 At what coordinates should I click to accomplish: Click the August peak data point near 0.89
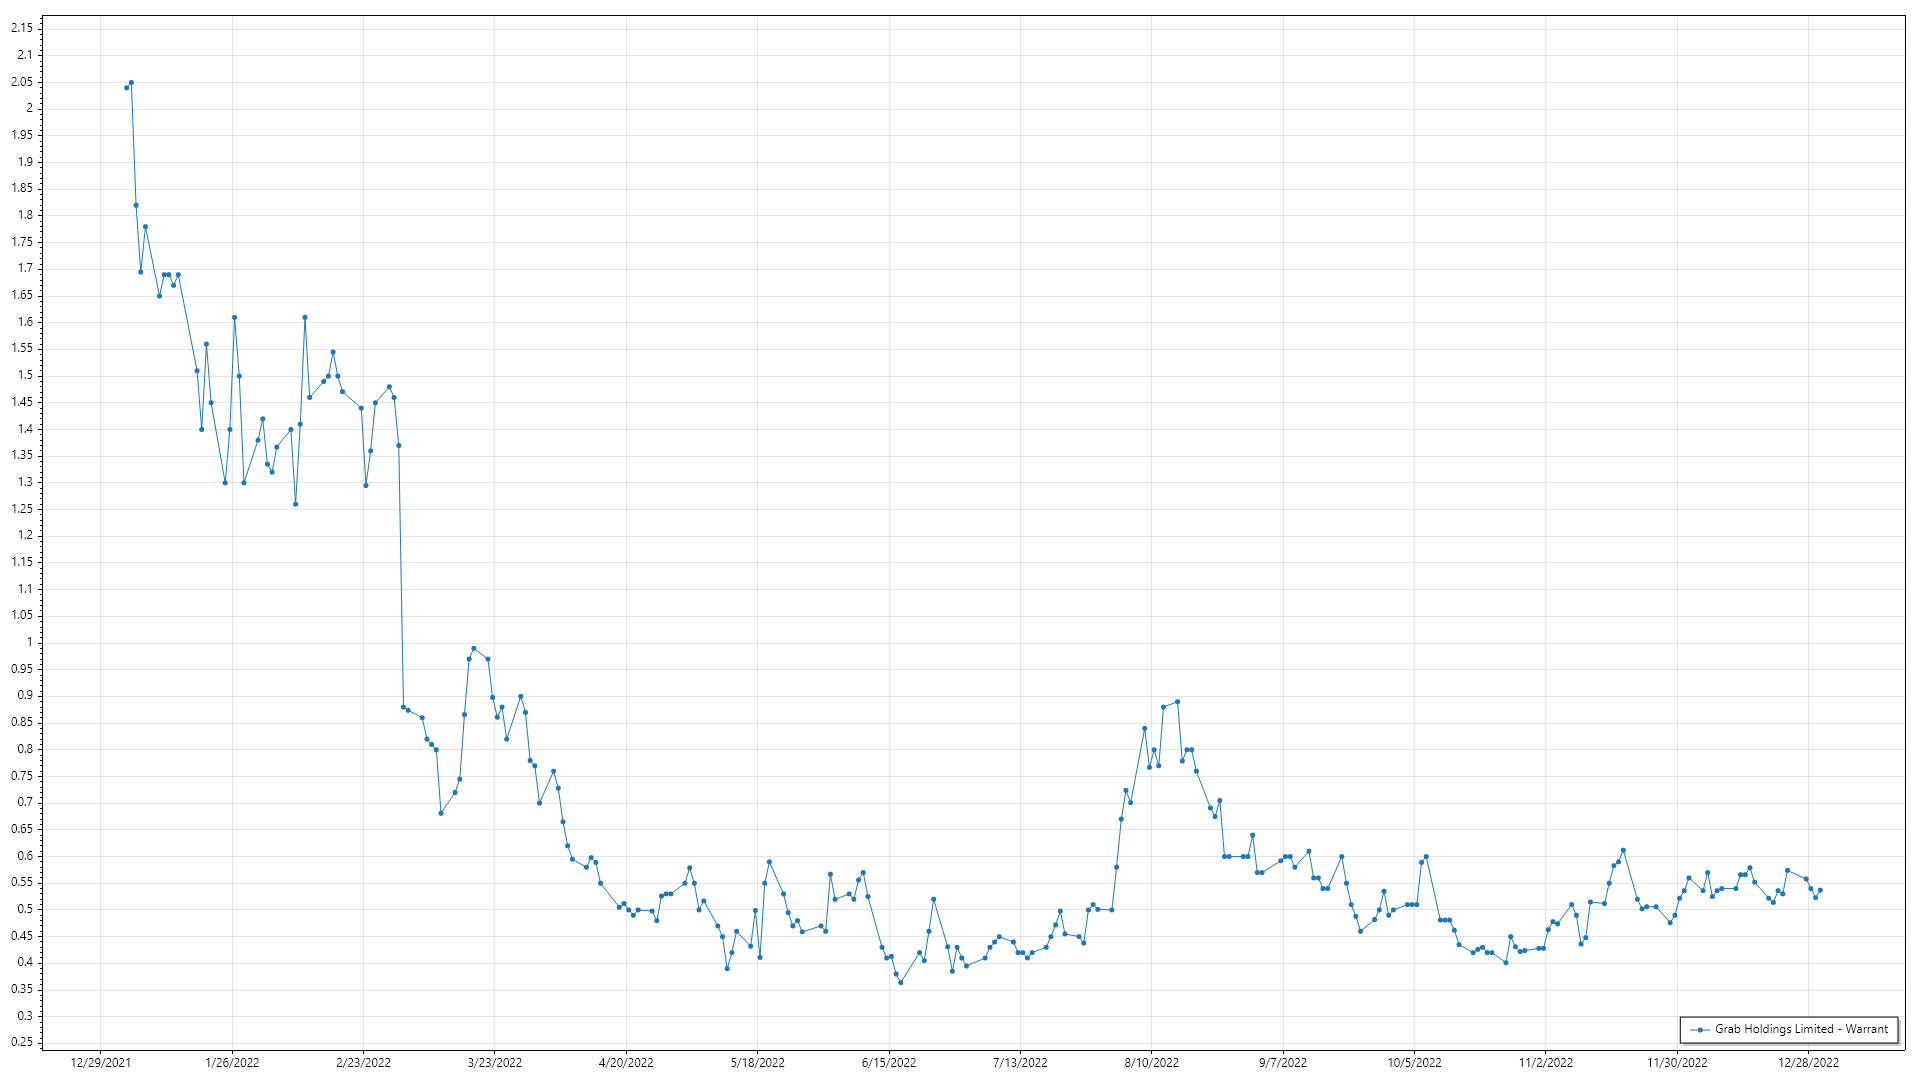coord(1177,702)
